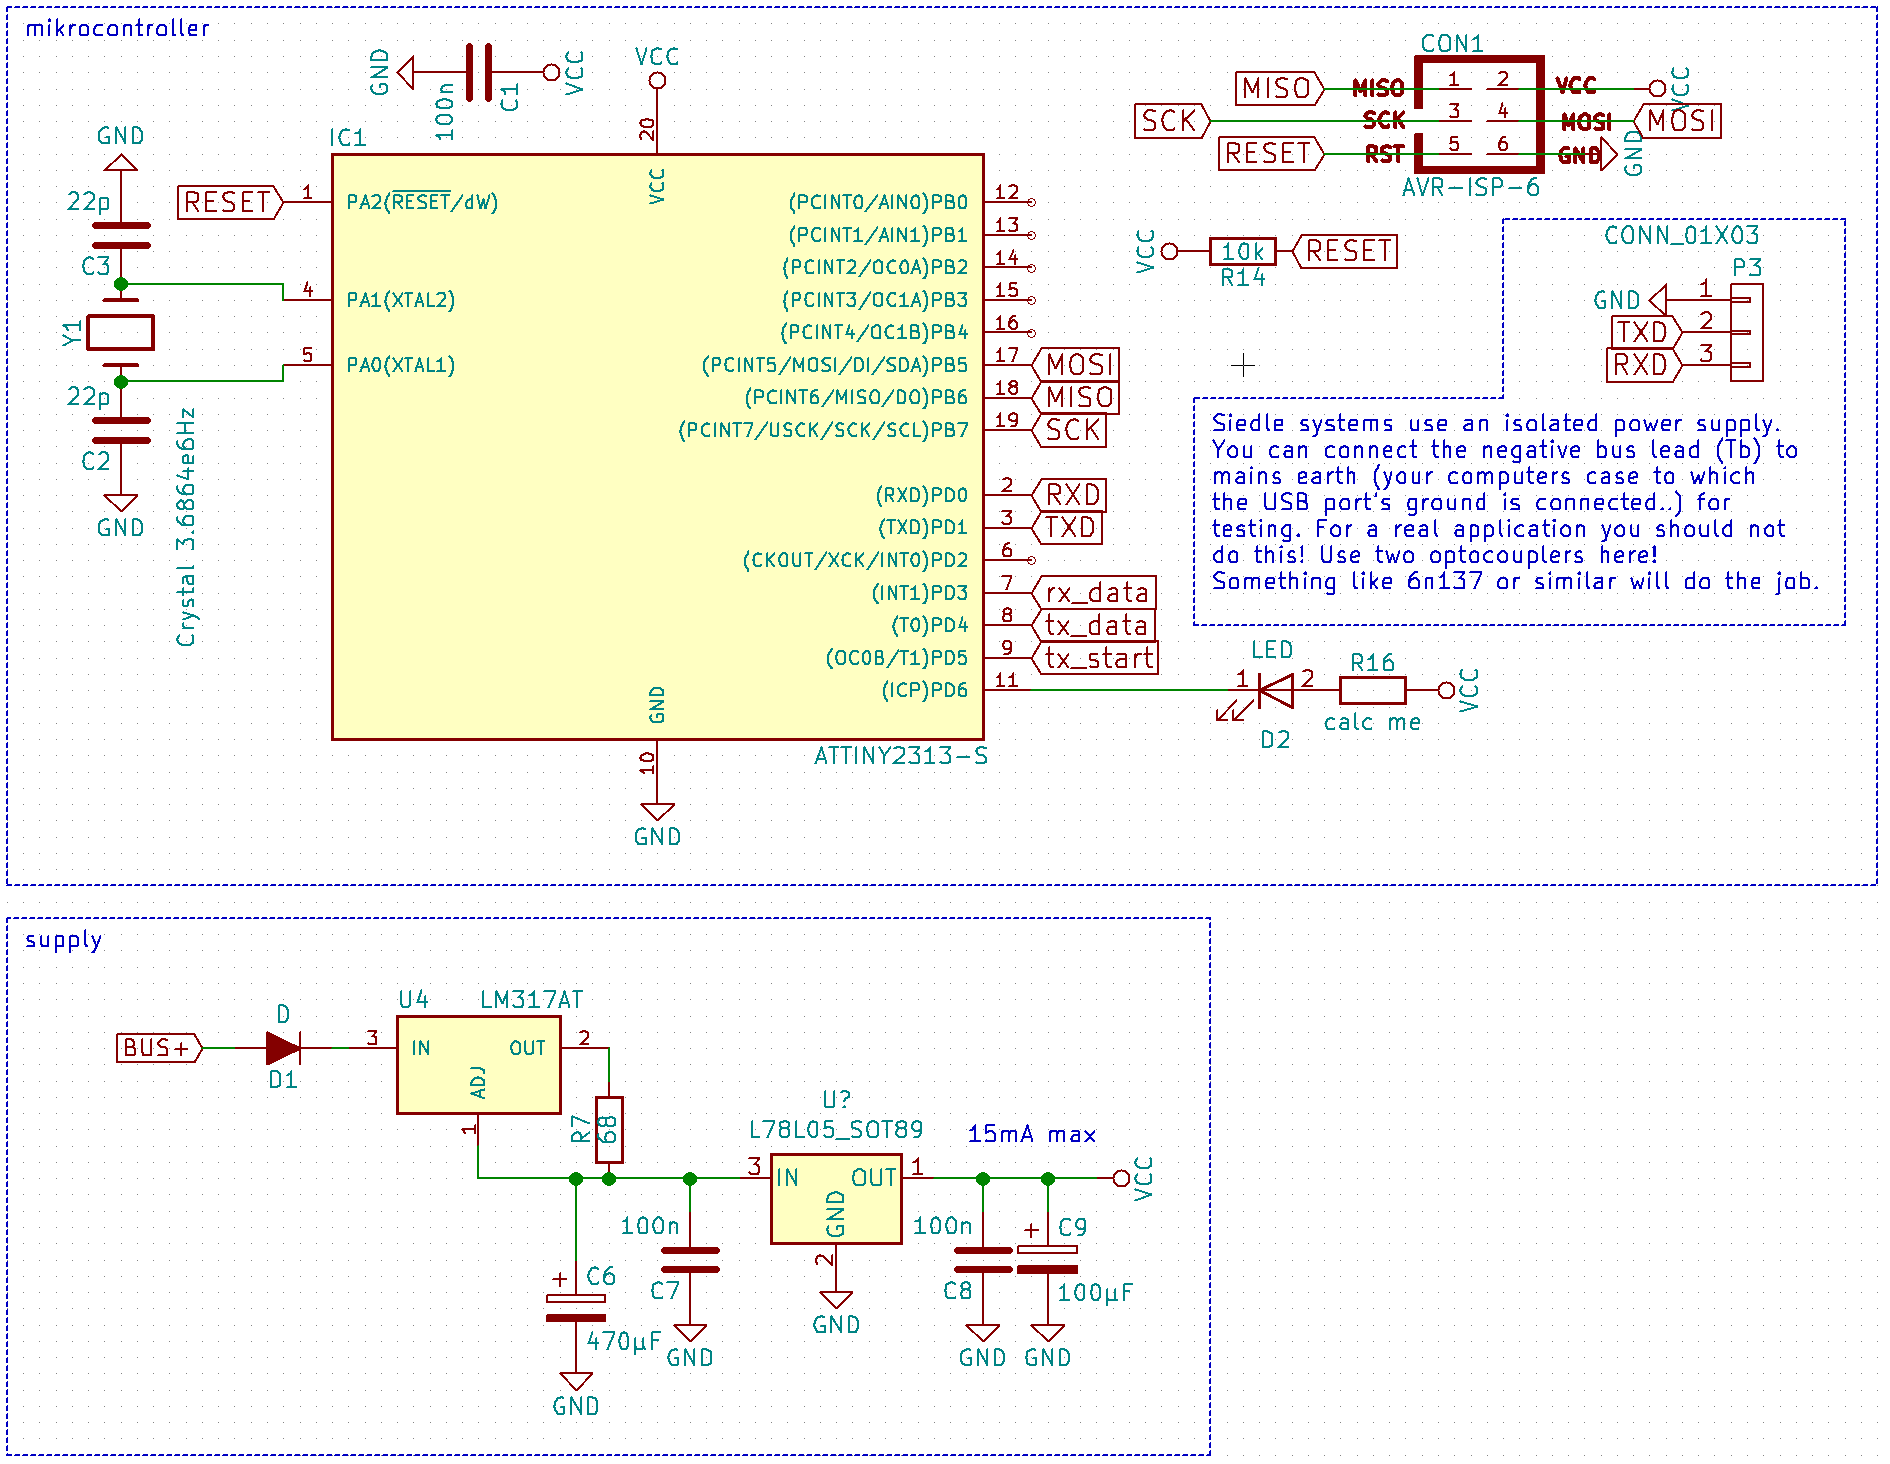
Task: Click the D1 diode symbol
Action: click(283, 1048)
